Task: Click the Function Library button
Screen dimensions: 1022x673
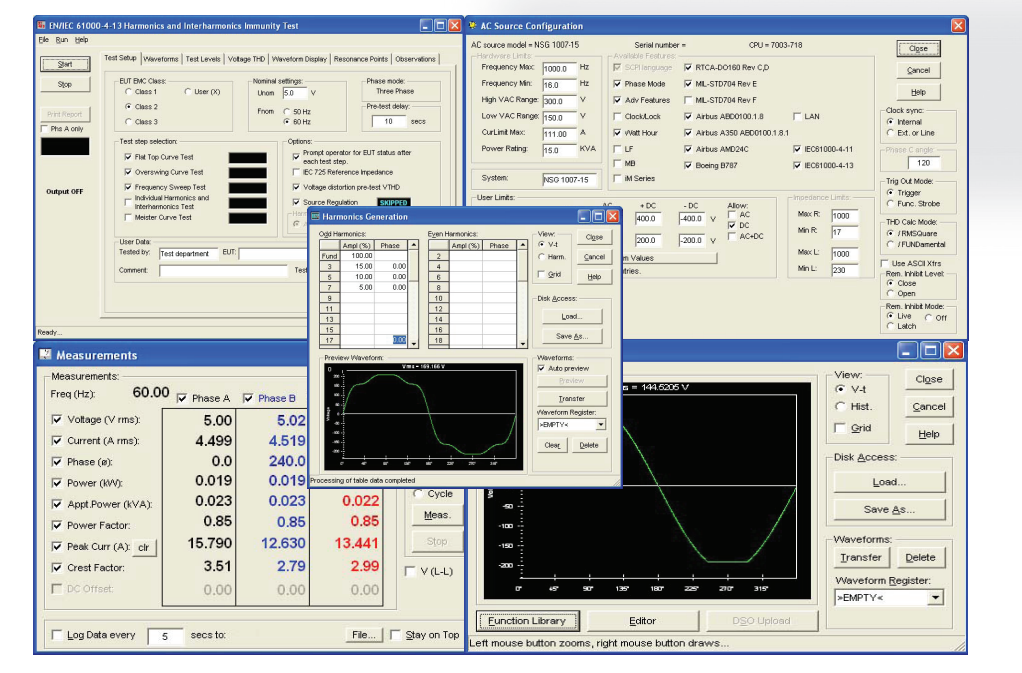Action: (x=527, y=621)
